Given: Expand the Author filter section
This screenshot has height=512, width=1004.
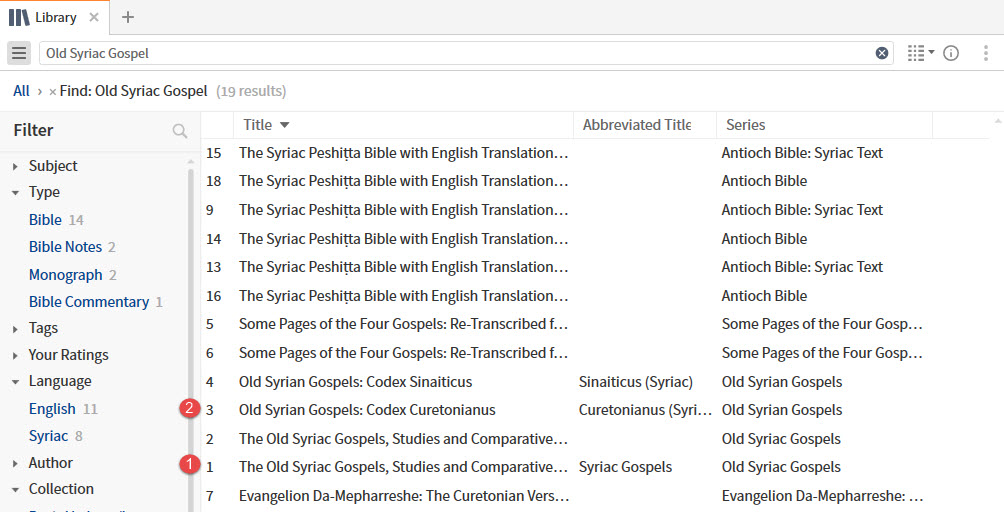Looking at the screenshot, I should point(15,463).
